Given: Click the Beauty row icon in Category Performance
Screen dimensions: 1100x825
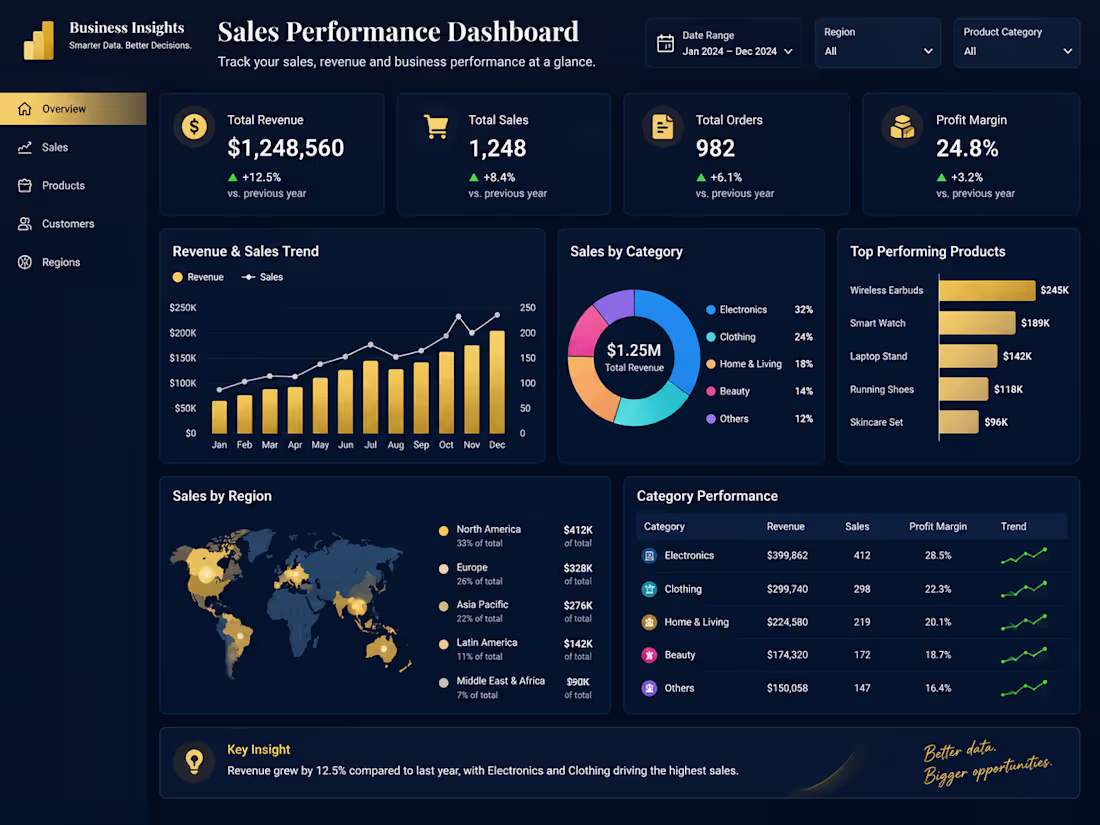Looking at the screenshot, I should coord(650,655).
